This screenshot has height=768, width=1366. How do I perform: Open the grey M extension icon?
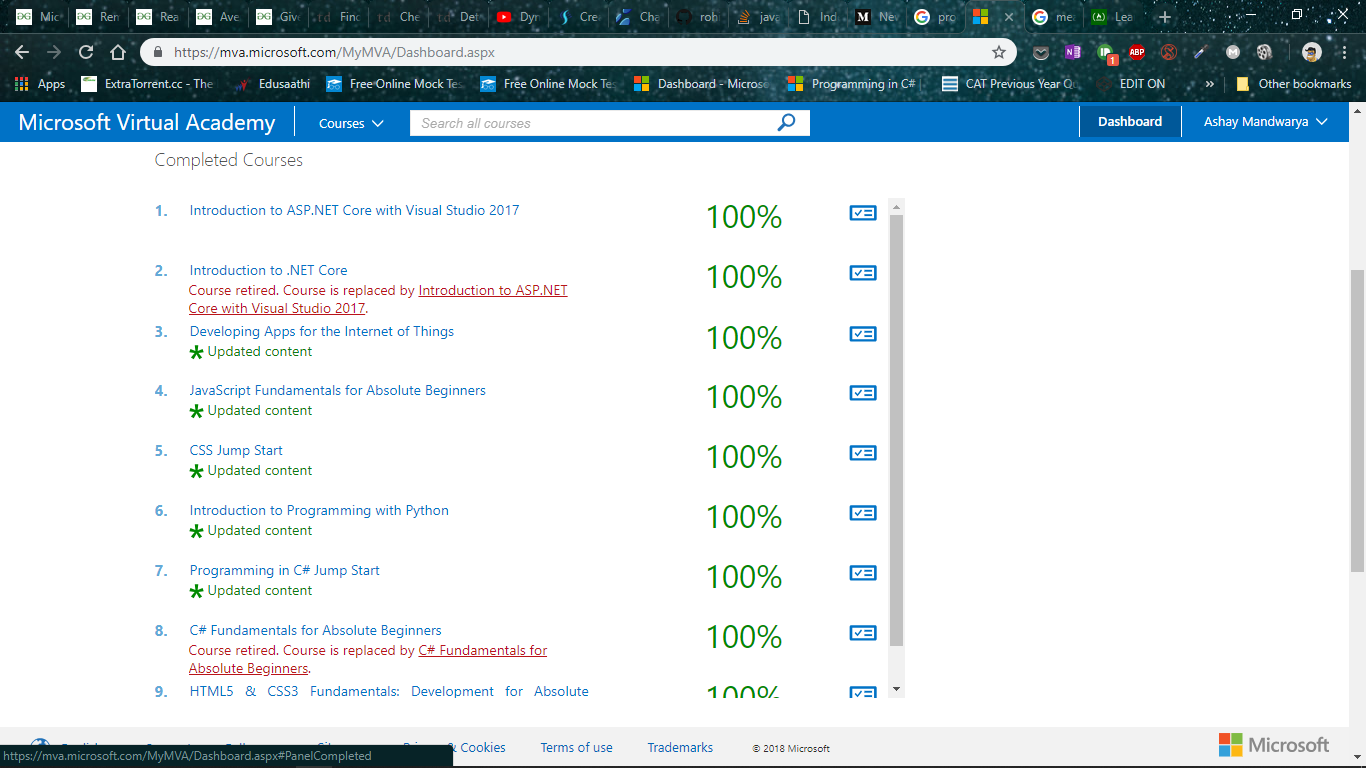(x=1233, y=52)
